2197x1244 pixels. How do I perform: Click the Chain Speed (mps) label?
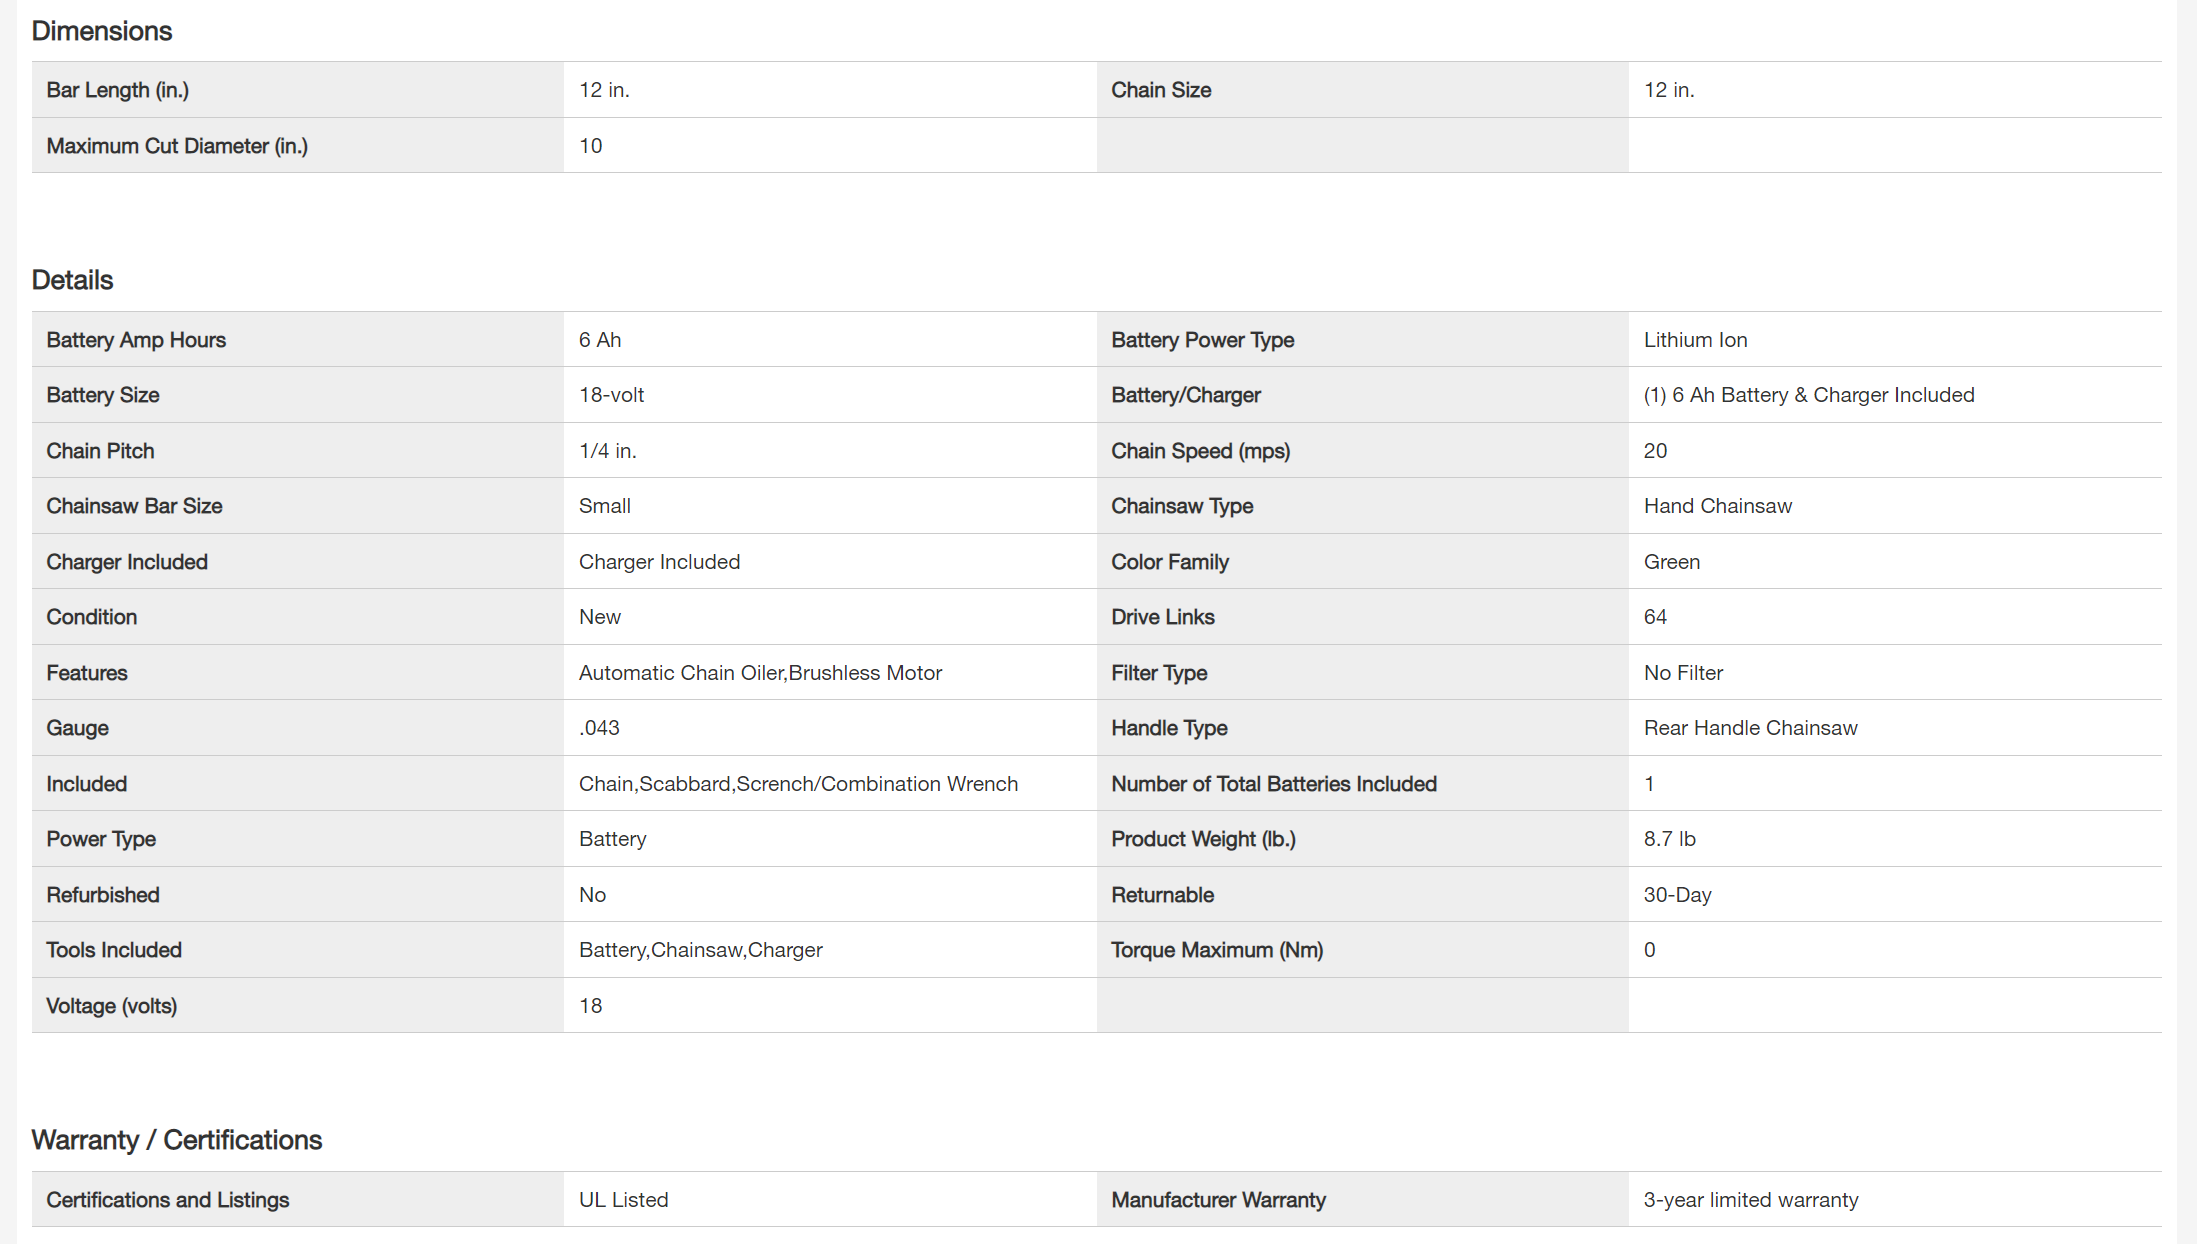click(1200, 451)
